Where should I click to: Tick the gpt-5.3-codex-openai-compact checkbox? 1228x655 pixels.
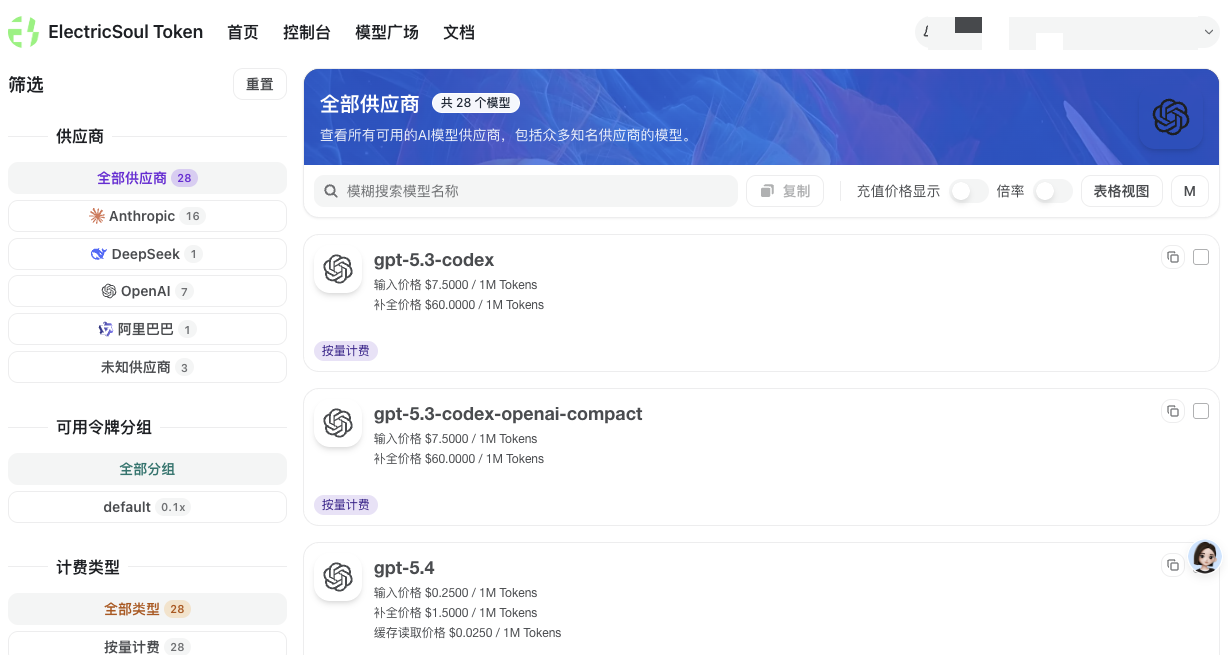[x=1201, y=411]
